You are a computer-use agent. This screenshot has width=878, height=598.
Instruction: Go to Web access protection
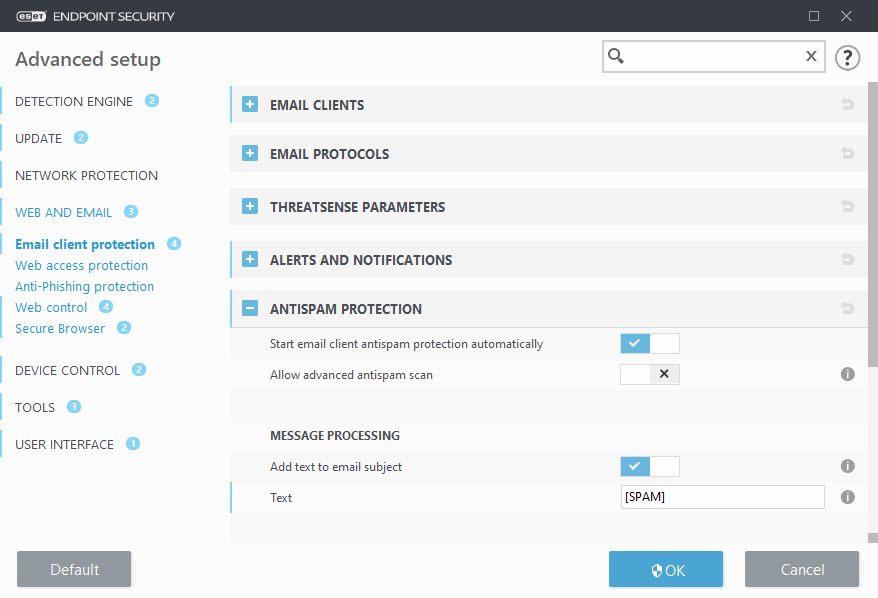pyautogui.click(x=82, y=265)
